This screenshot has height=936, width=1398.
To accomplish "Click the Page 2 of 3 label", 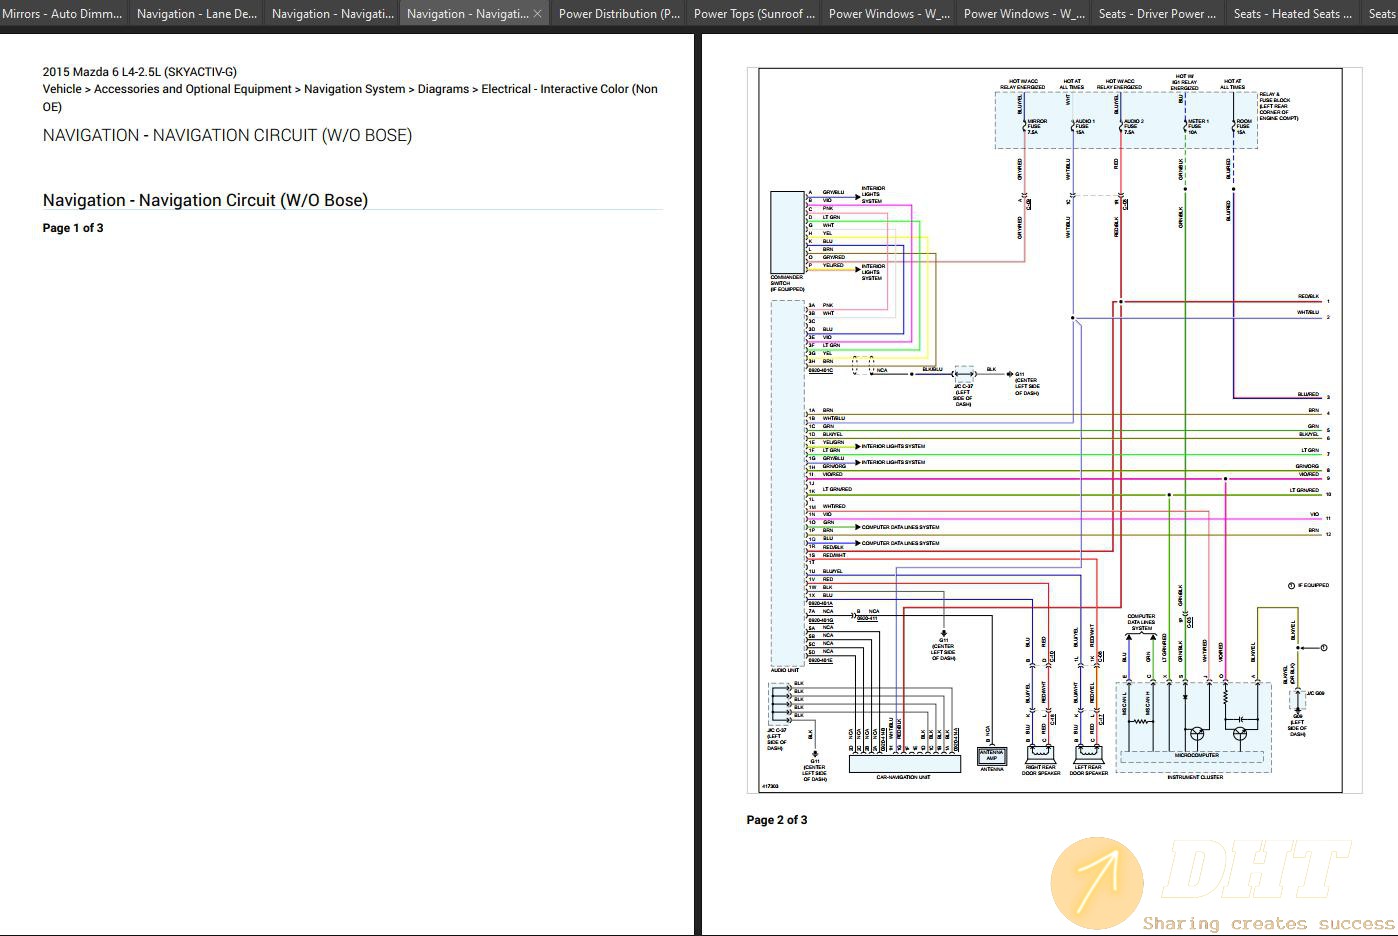I will tap(777, 820).
